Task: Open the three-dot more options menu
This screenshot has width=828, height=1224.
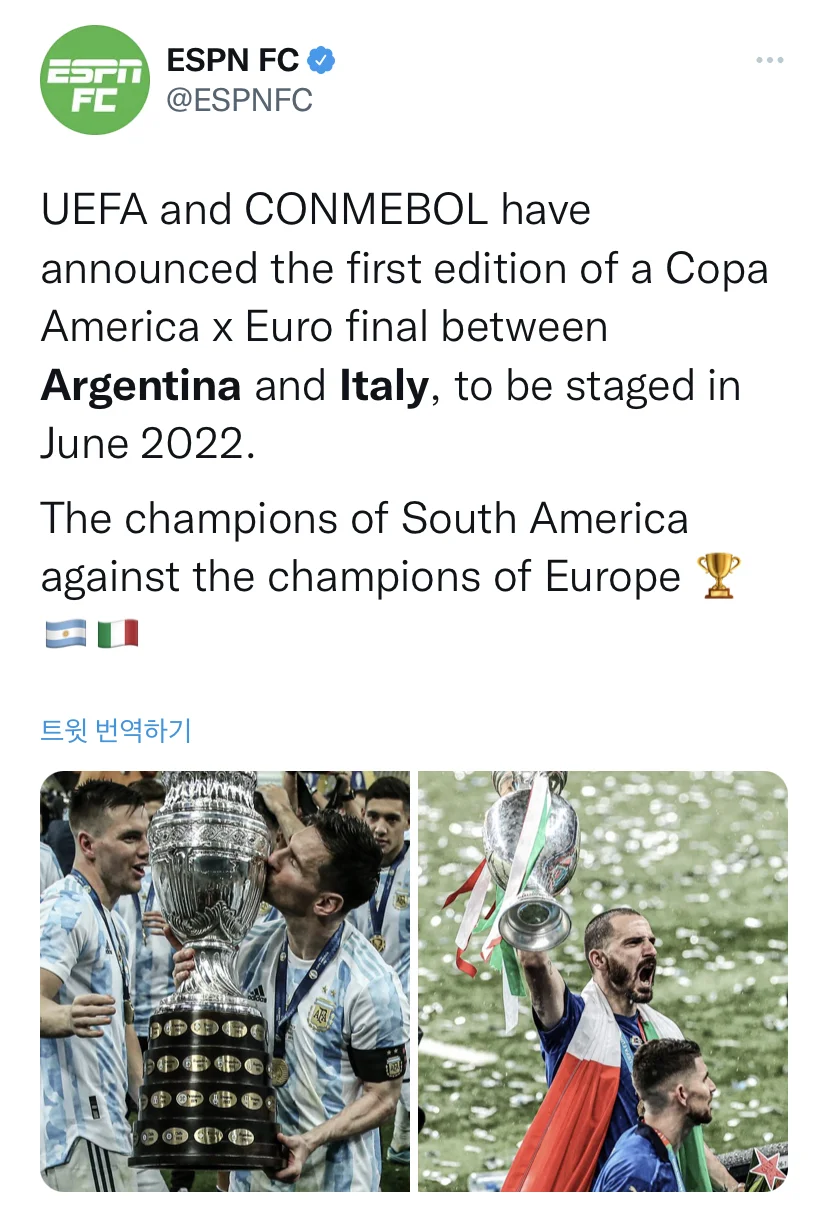Action: pos(769,61)
